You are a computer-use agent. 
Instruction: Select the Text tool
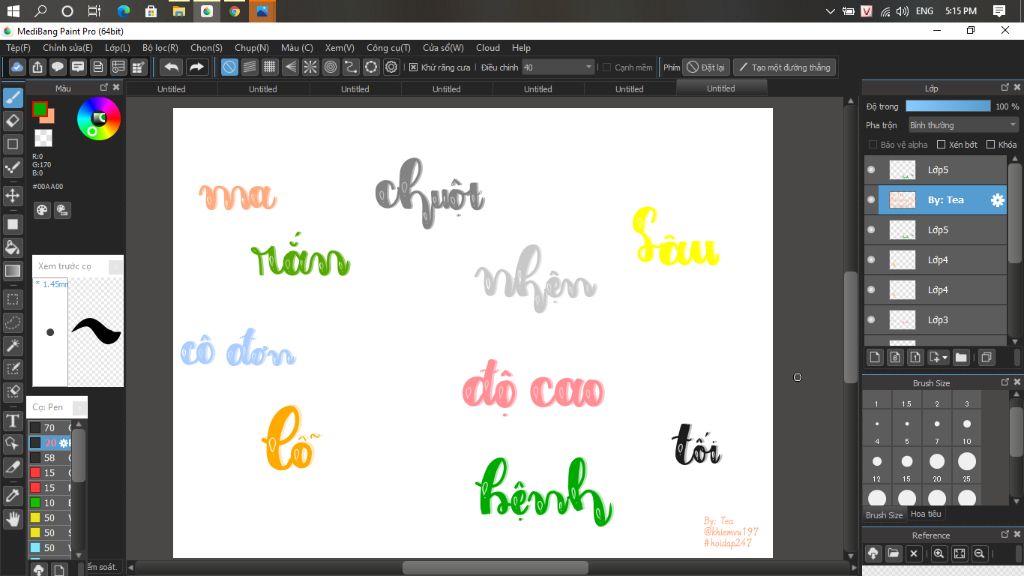point(12,421)
